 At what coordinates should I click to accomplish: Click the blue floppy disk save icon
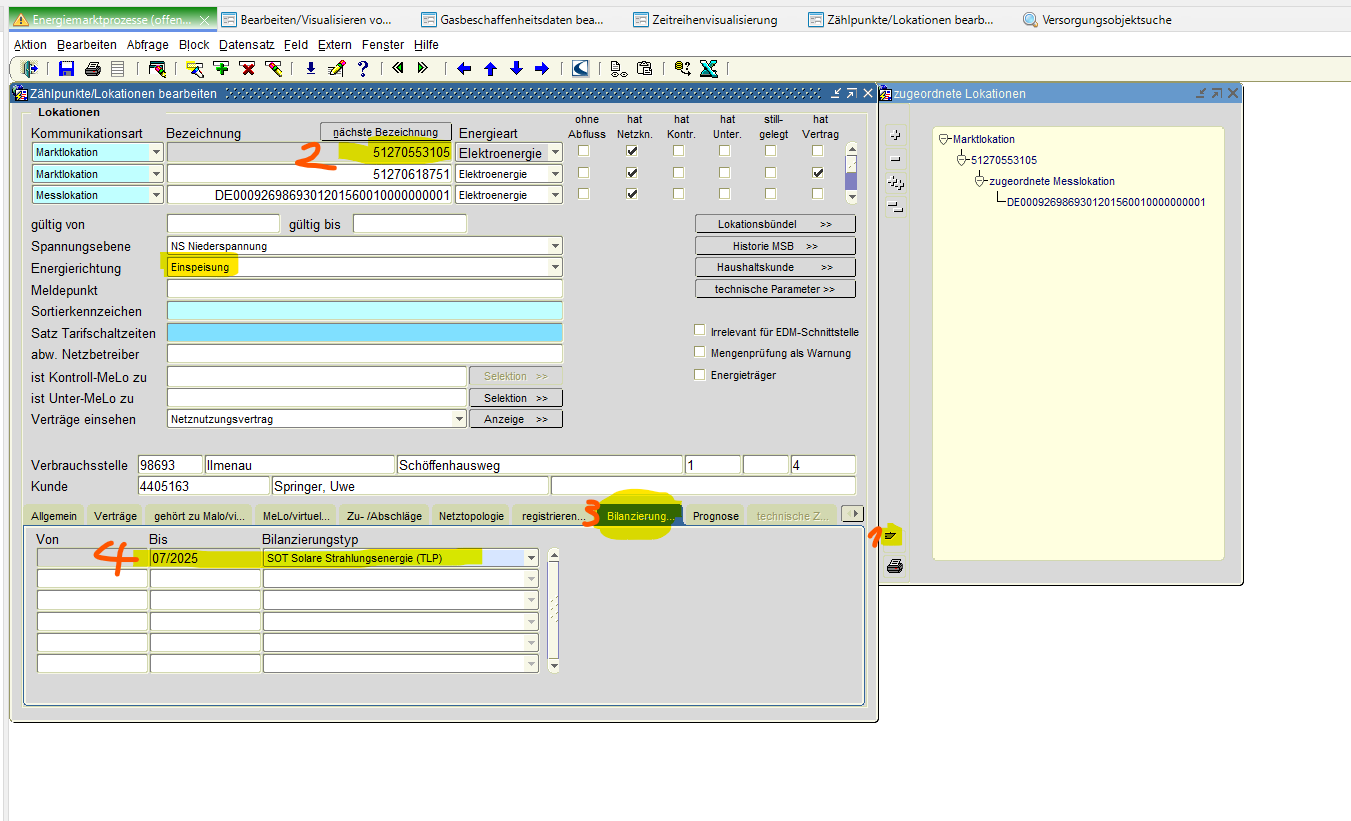point(67,69)
